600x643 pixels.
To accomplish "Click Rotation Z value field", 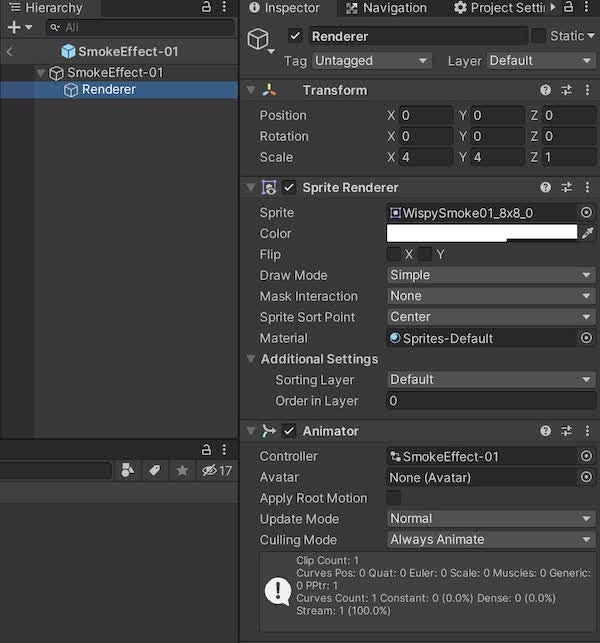I will [x=569, y=136].
